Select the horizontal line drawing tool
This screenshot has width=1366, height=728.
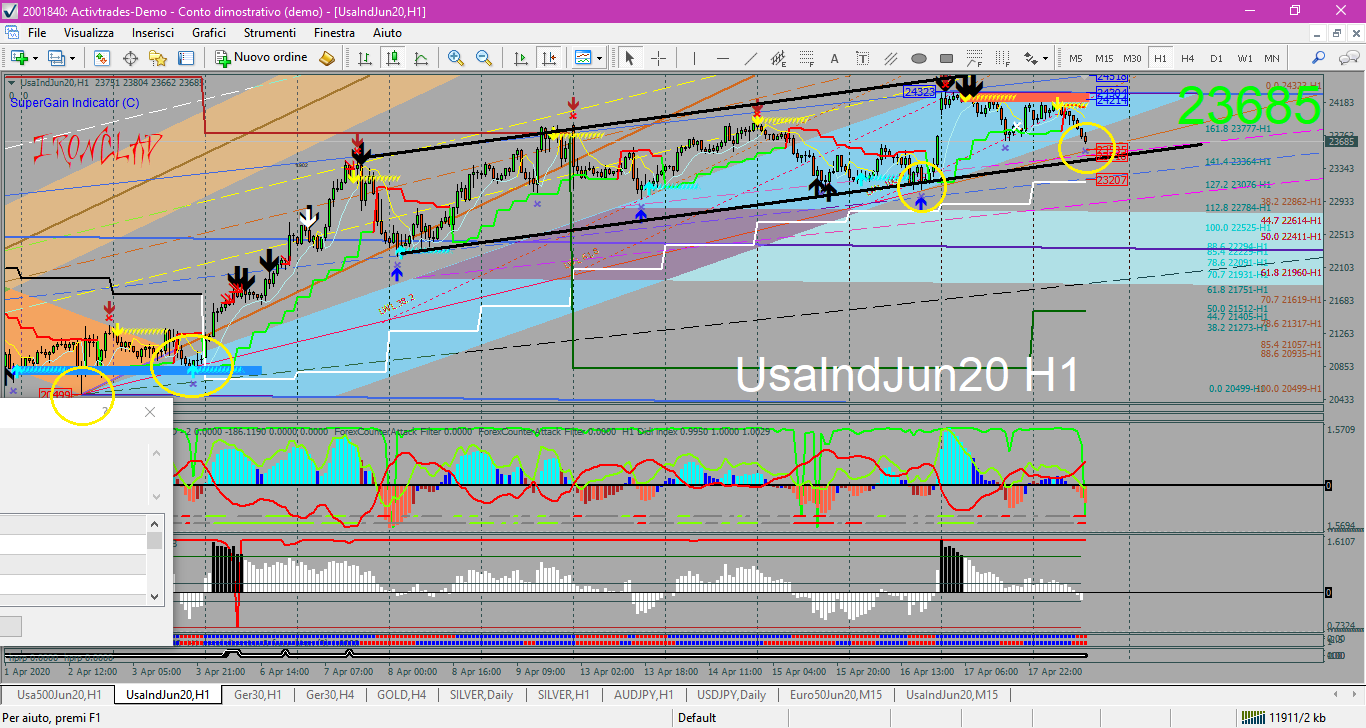pos(723,58)
